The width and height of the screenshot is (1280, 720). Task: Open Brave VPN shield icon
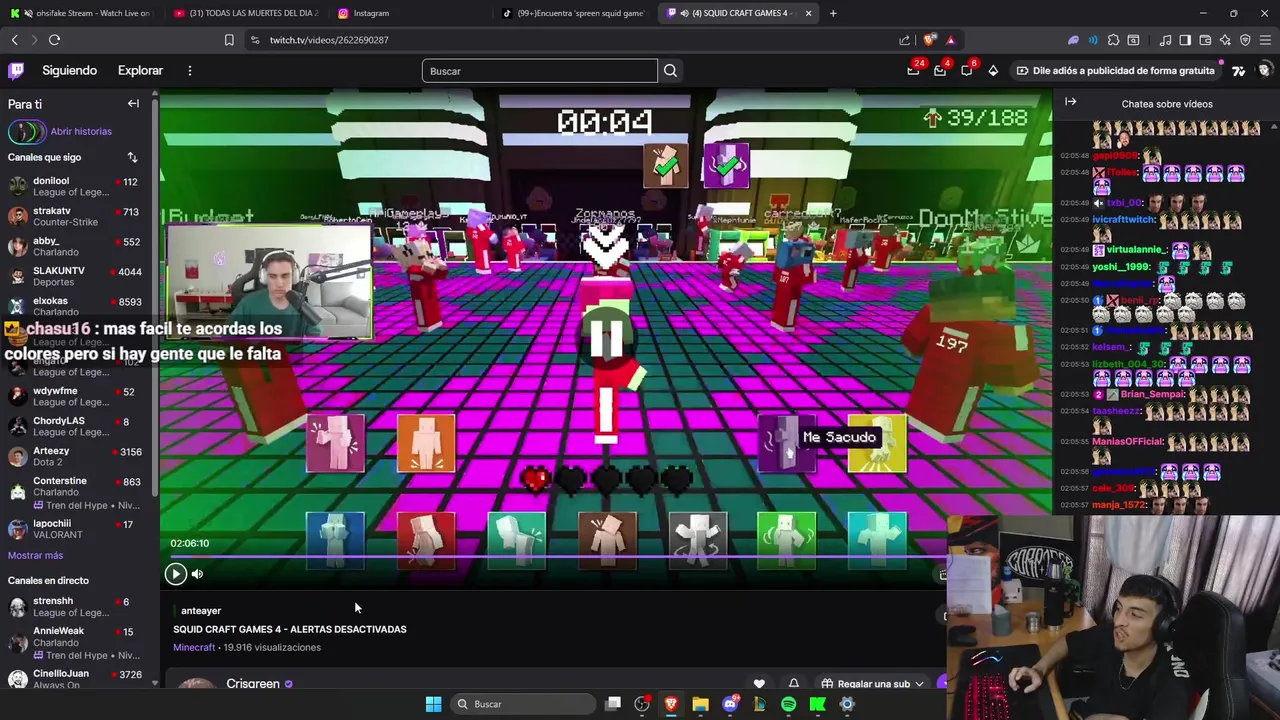1245,40
